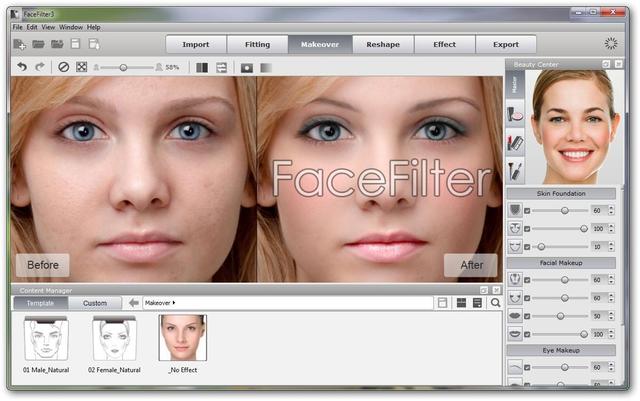The image size is (640, 401).
Task: Toggle checkbox for first Facial Makeup slider
Action: click(x=527, y=280)
